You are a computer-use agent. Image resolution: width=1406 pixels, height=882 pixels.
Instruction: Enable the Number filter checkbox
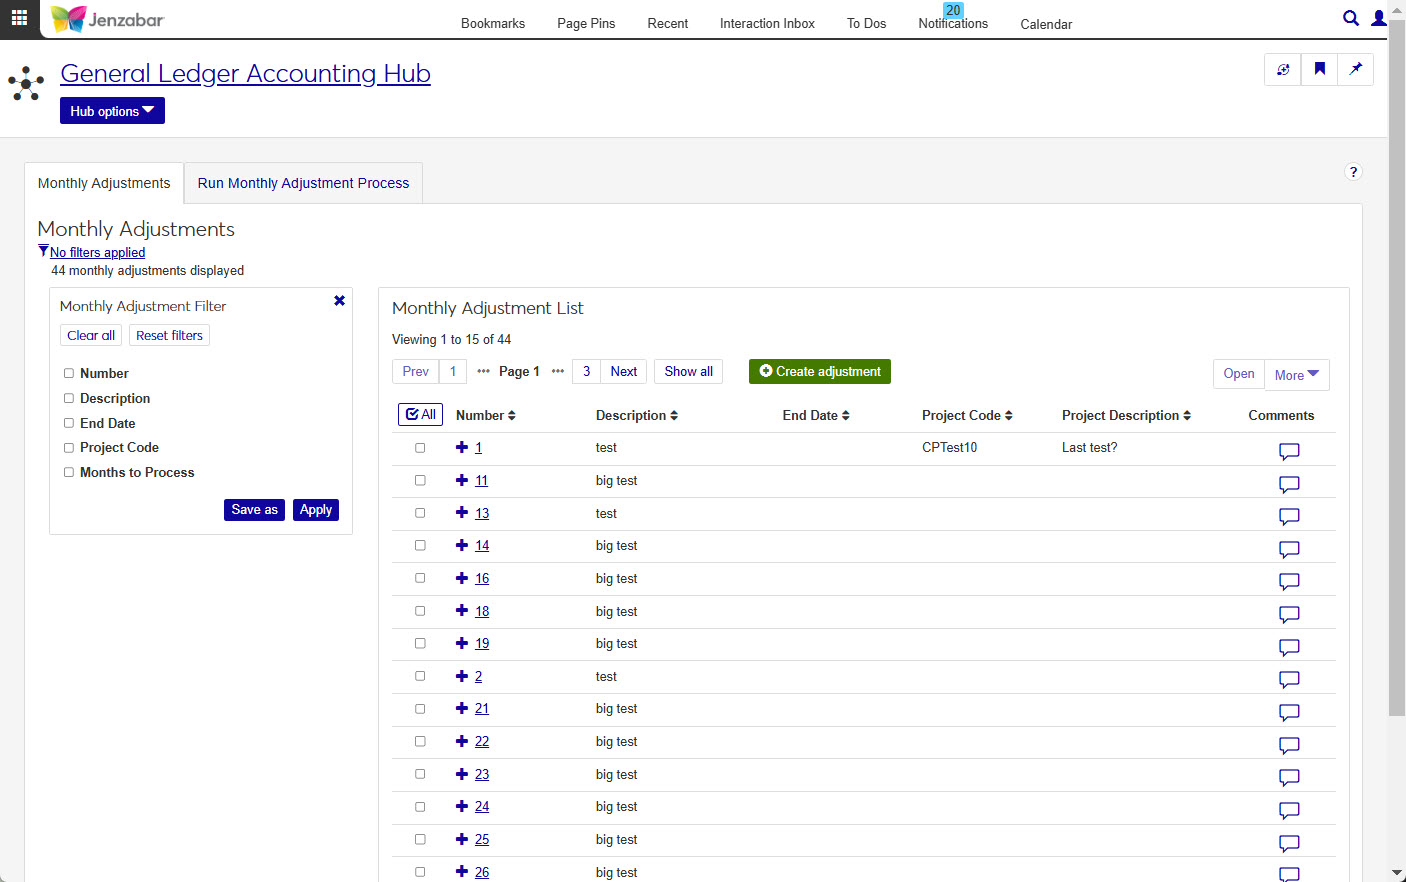point(69,373)
